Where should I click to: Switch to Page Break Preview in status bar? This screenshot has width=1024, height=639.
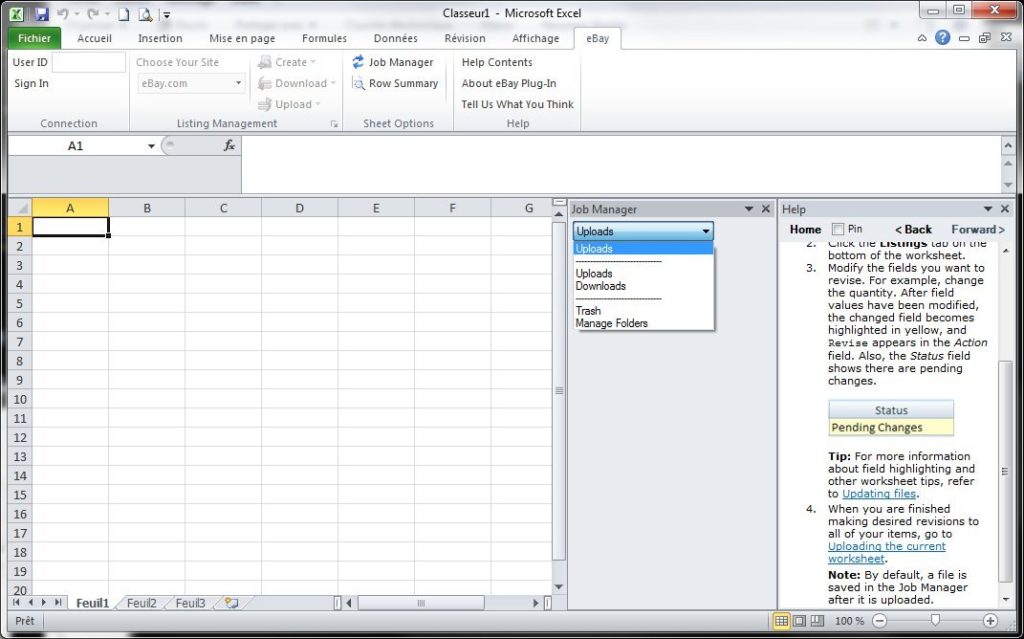click(817, 621)
